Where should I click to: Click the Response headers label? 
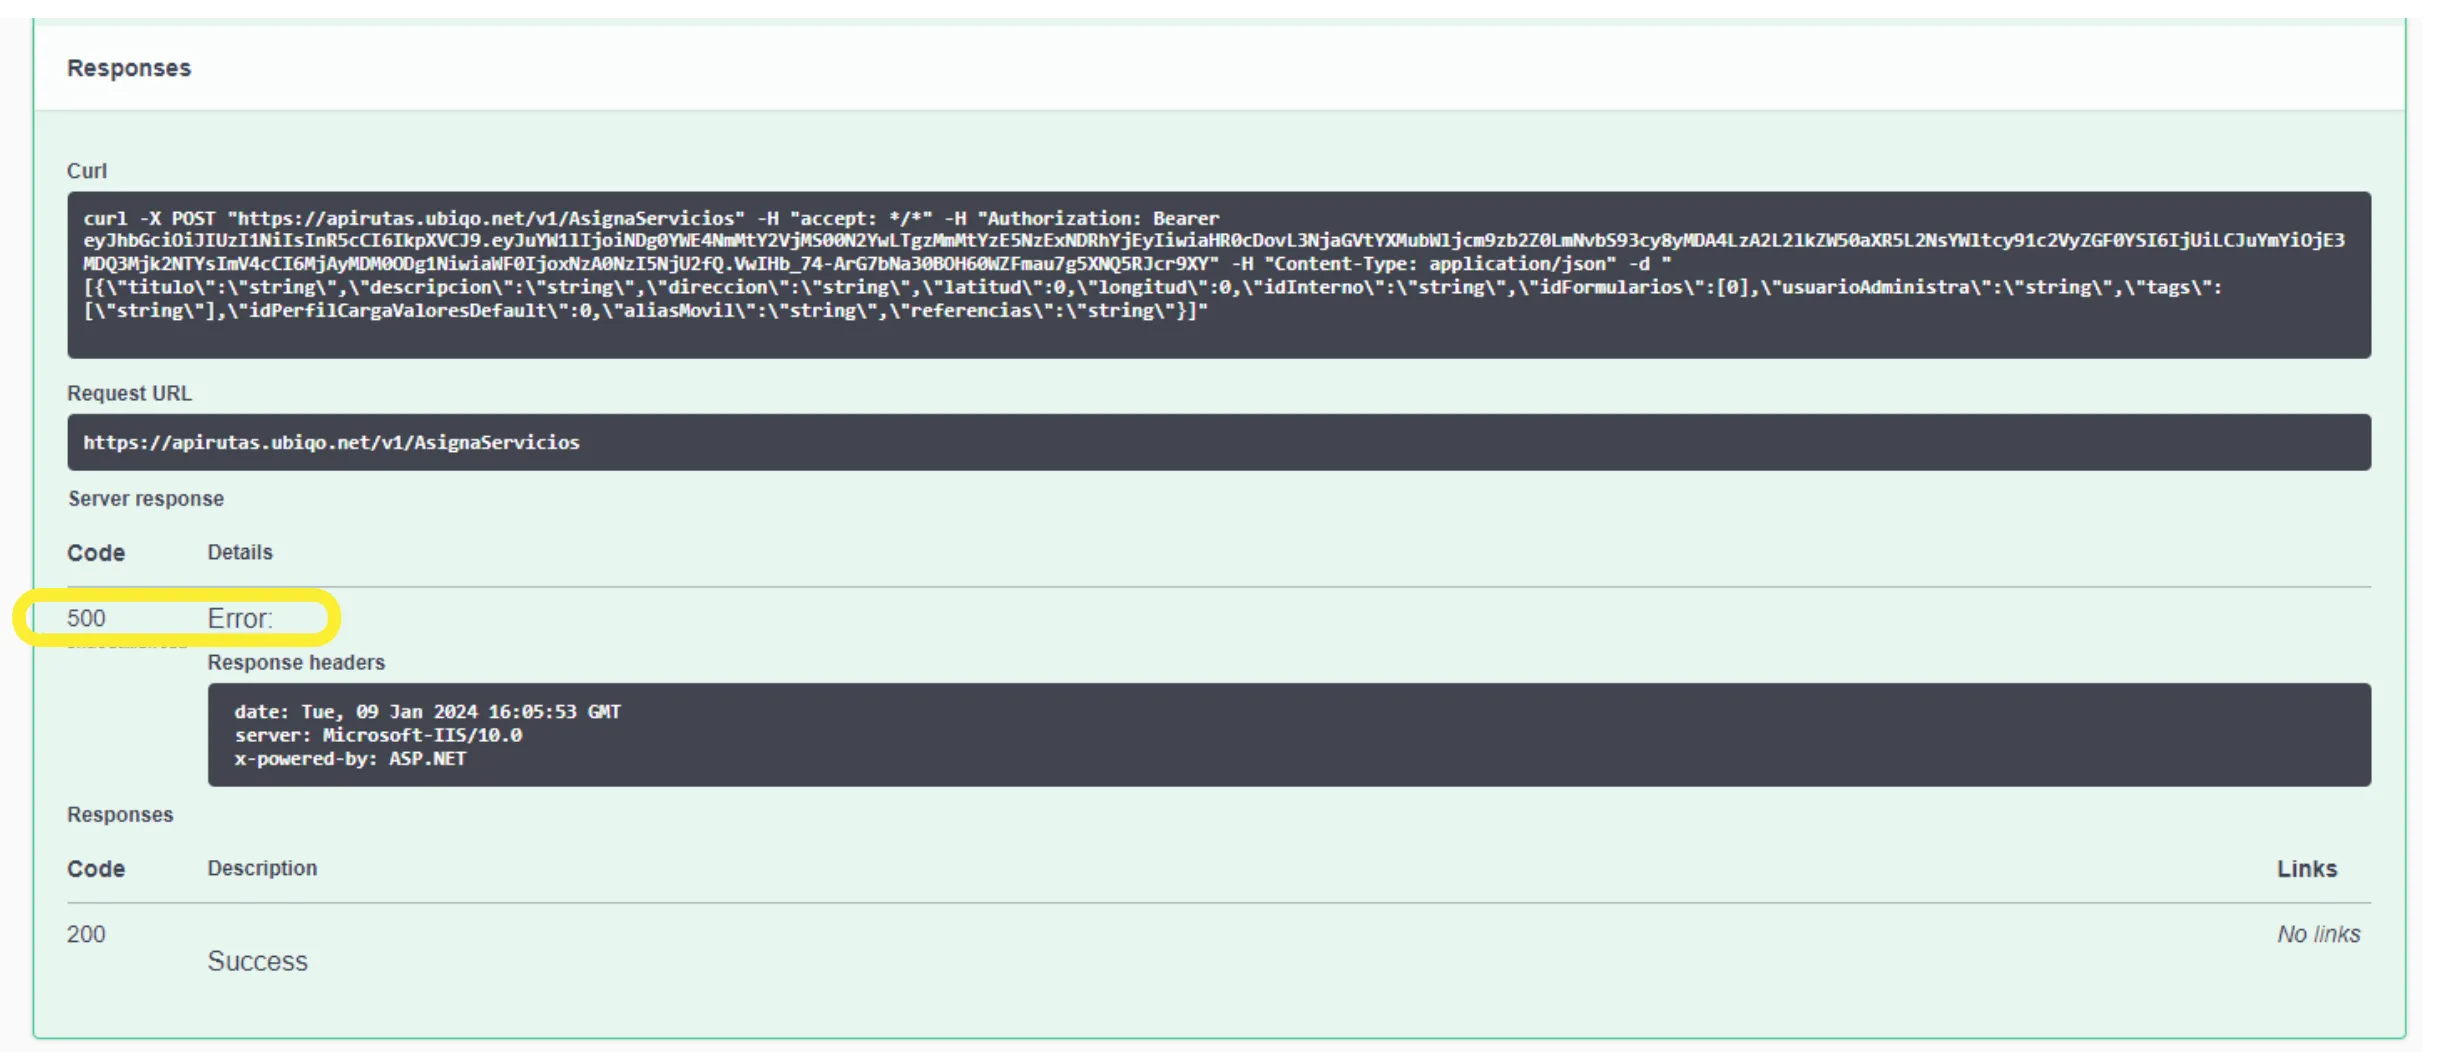tap(296, 662)
